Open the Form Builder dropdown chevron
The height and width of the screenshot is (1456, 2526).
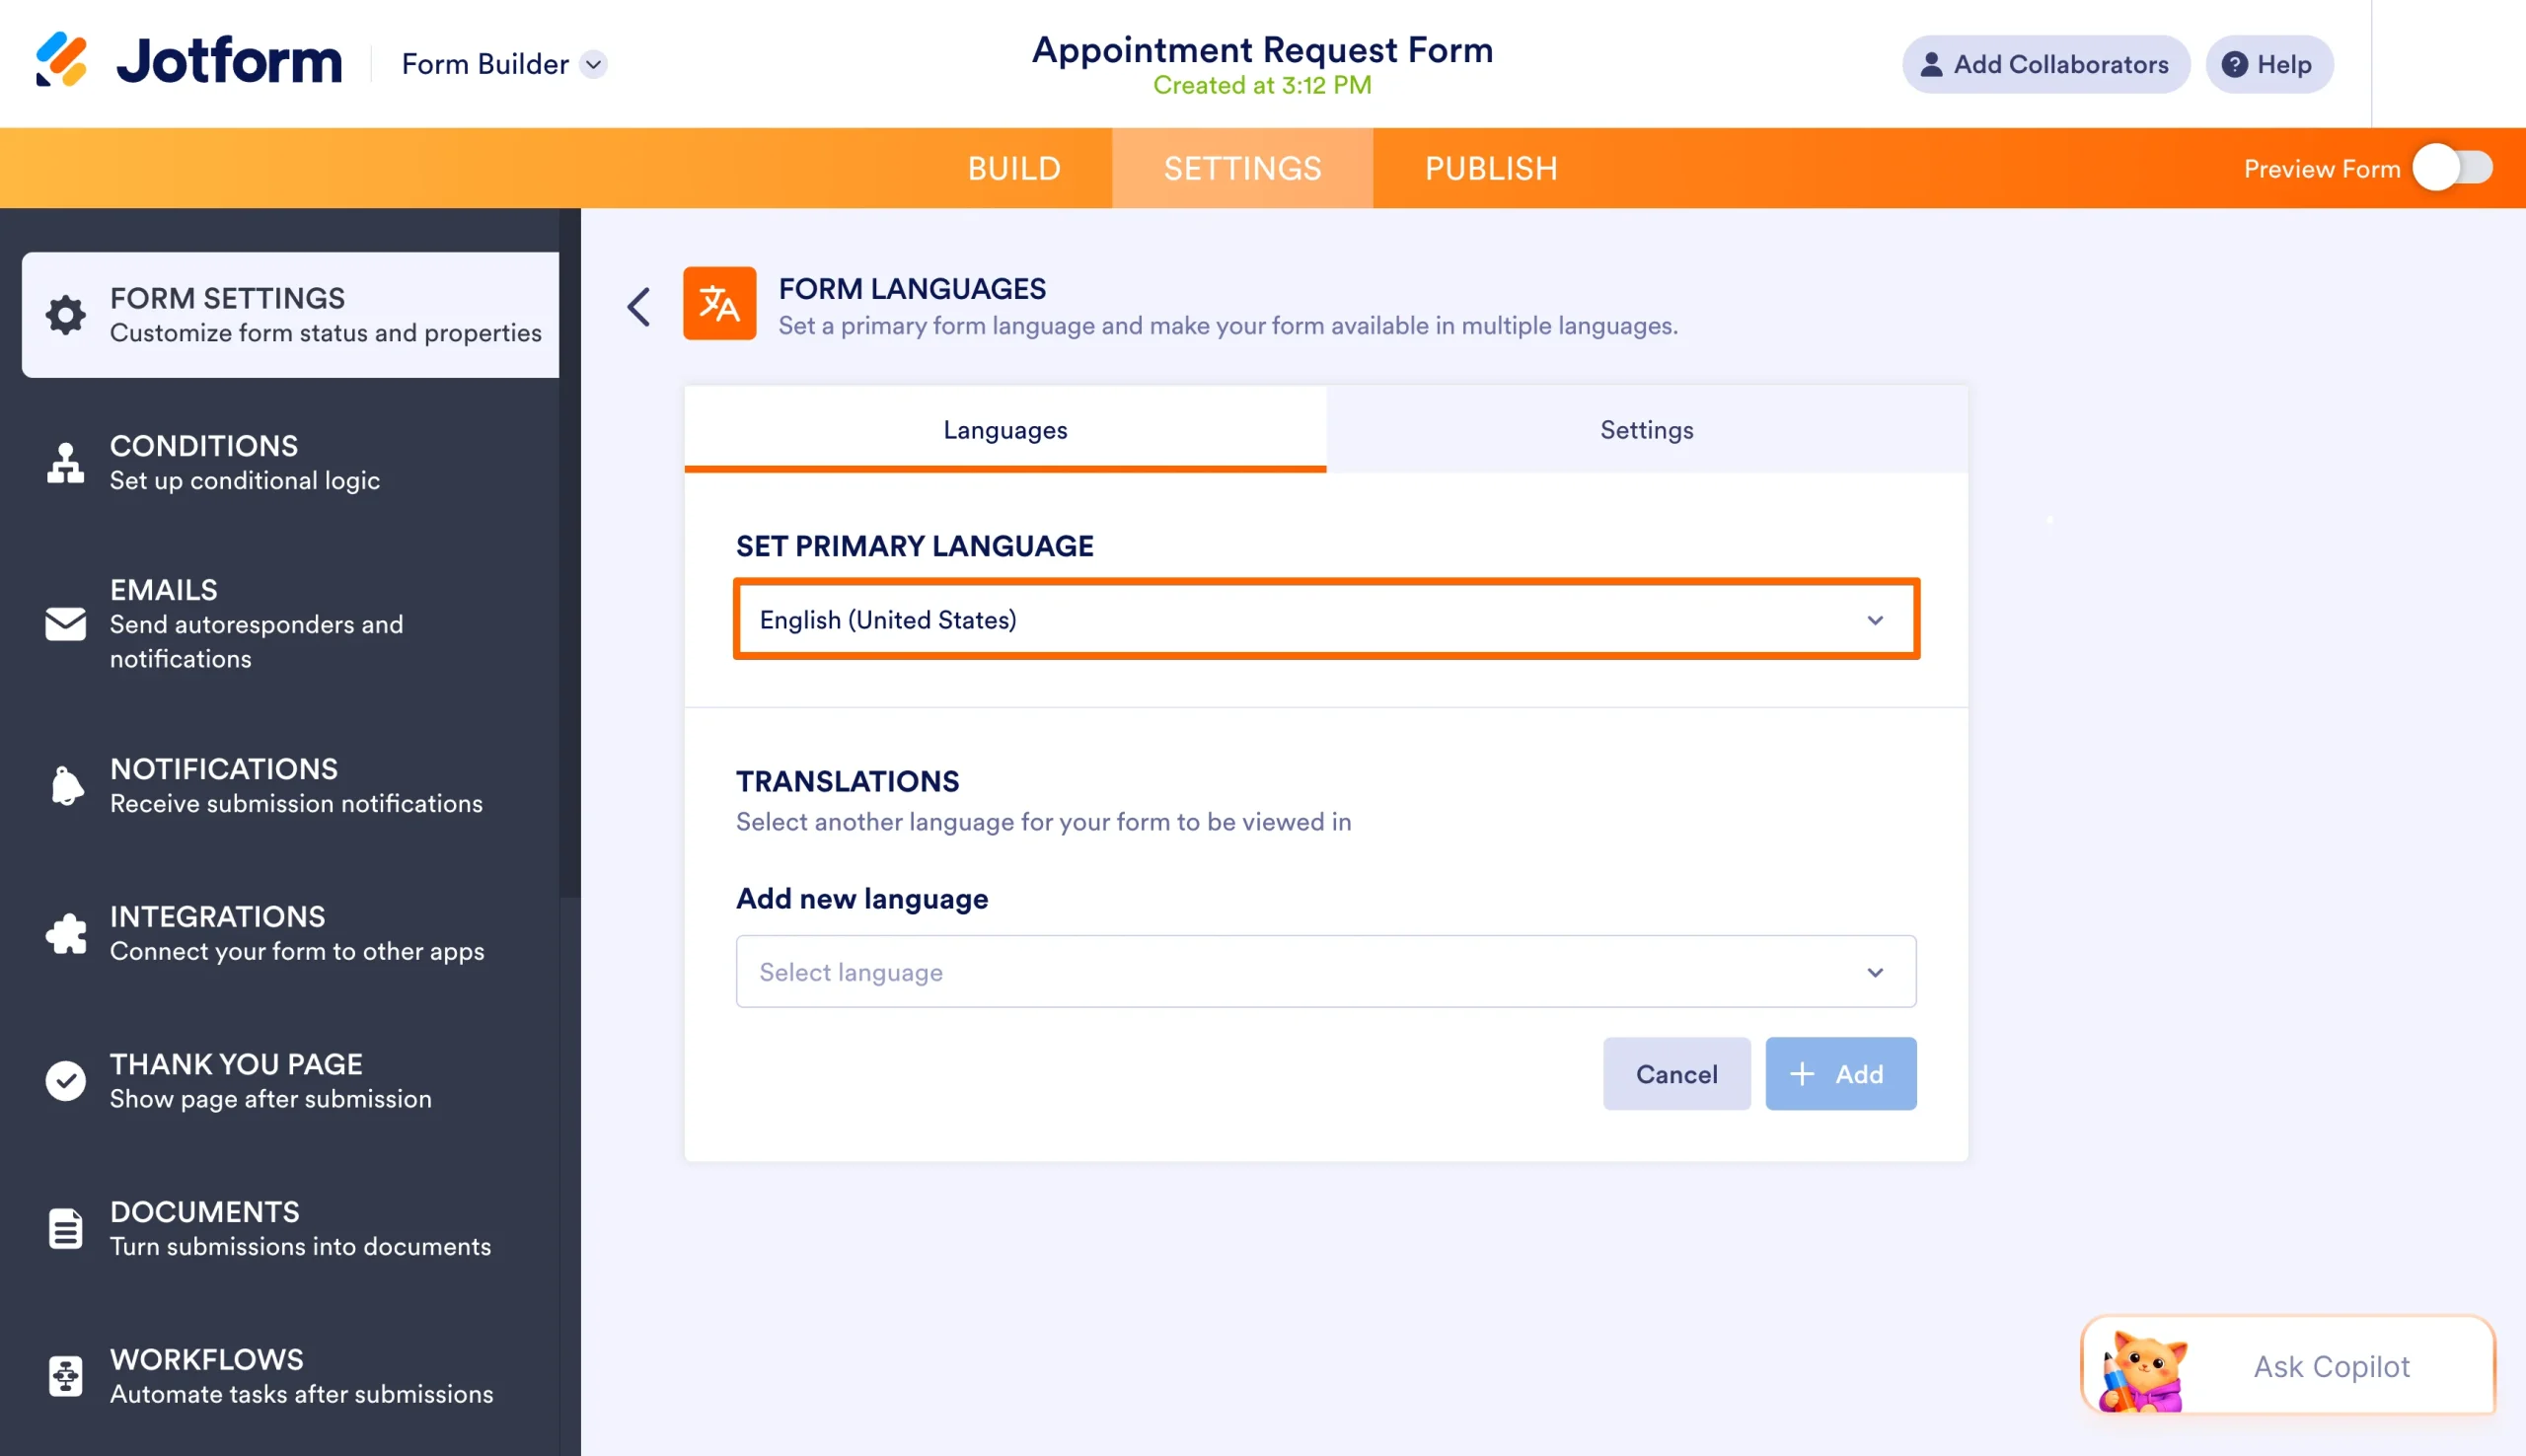click(x=594, y=64)
